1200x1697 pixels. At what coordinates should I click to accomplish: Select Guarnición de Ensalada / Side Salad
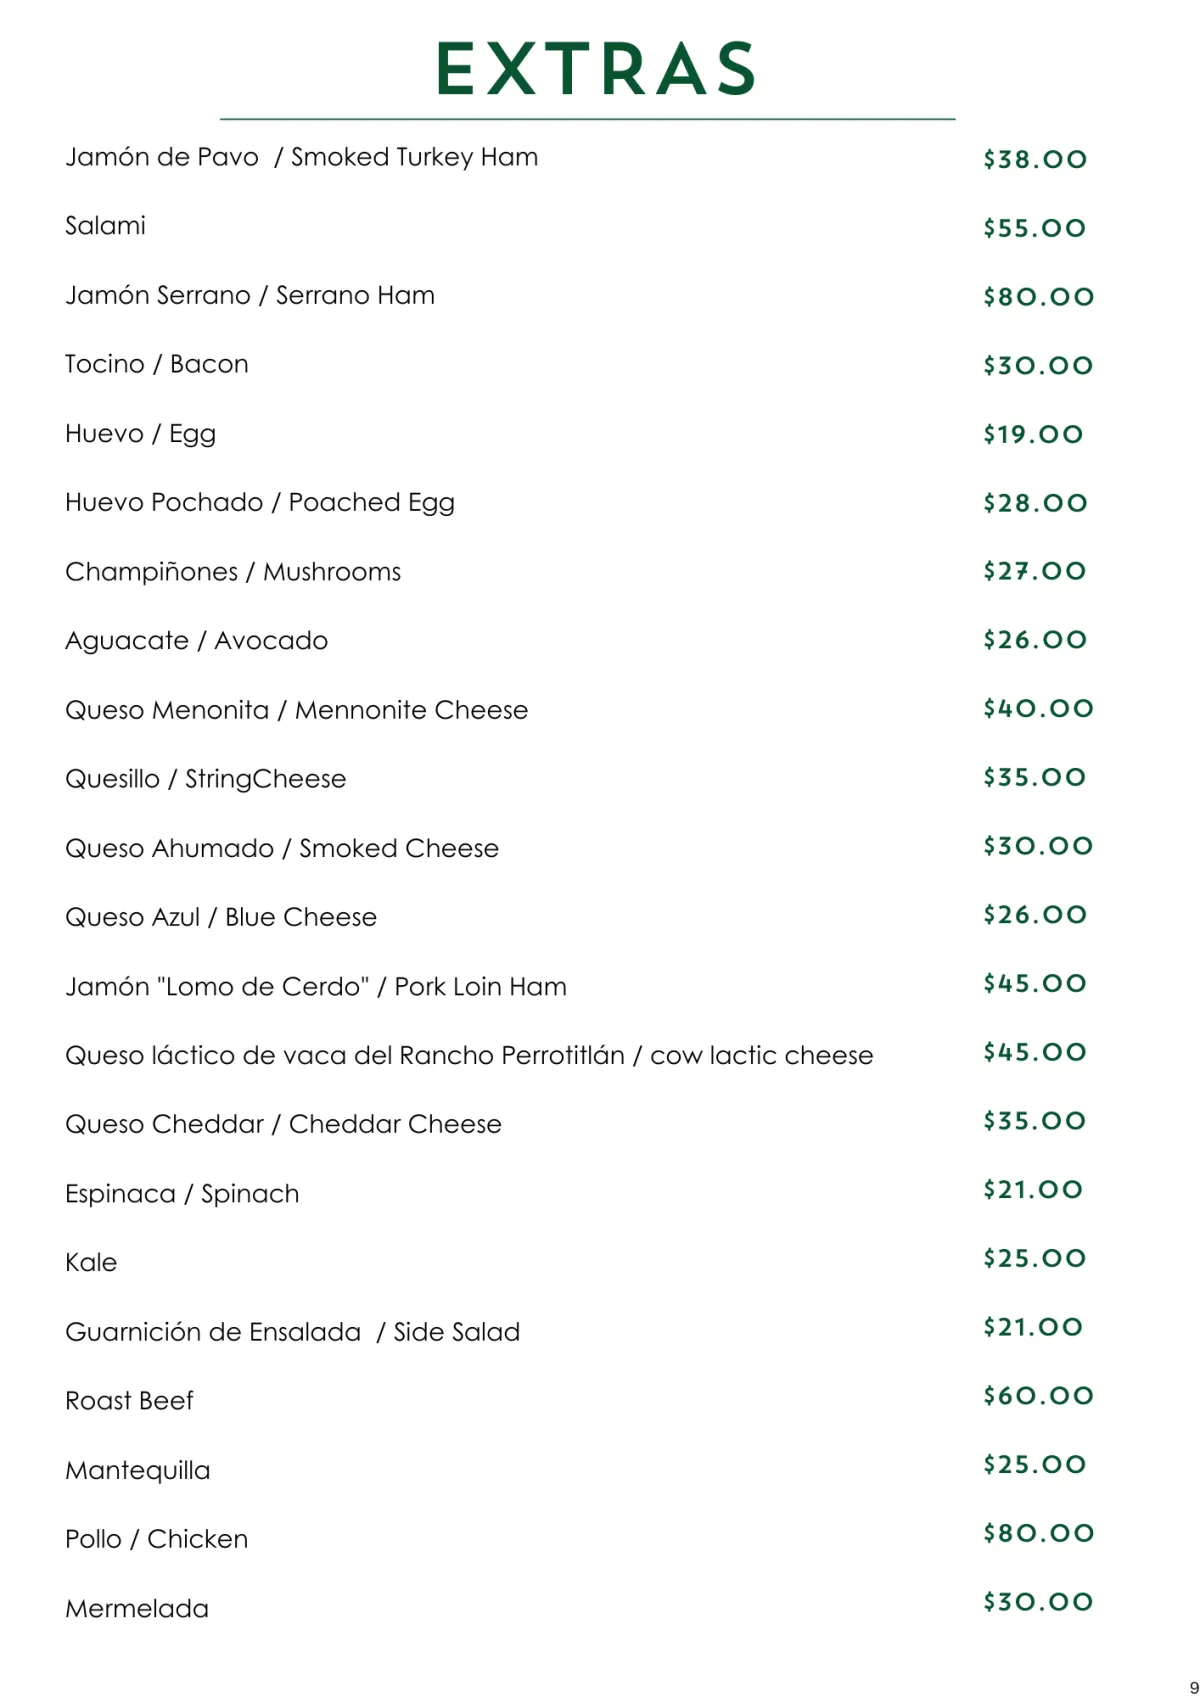click(x=293, y=1332)
